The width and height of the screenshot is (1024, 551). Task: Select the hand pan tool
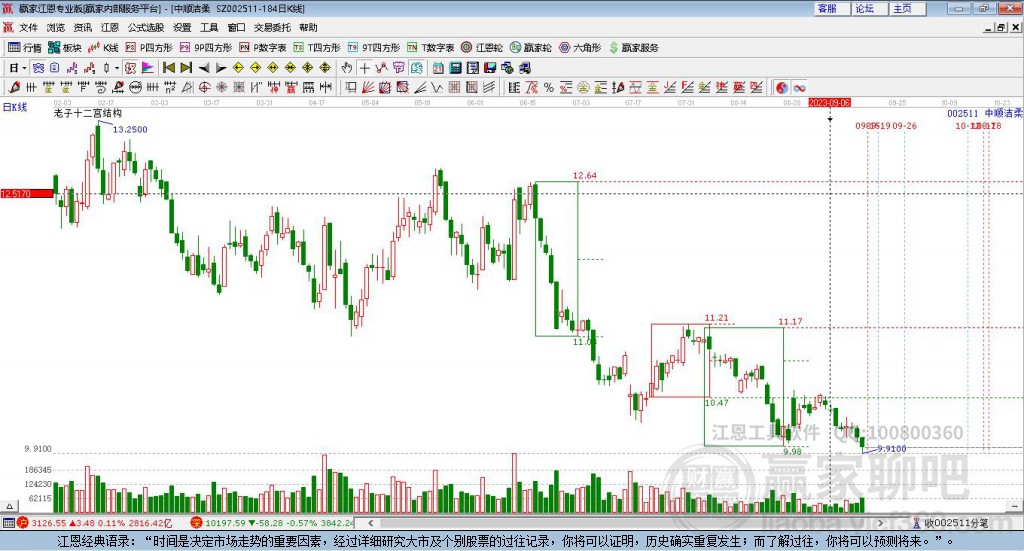[x=347, y=68]
